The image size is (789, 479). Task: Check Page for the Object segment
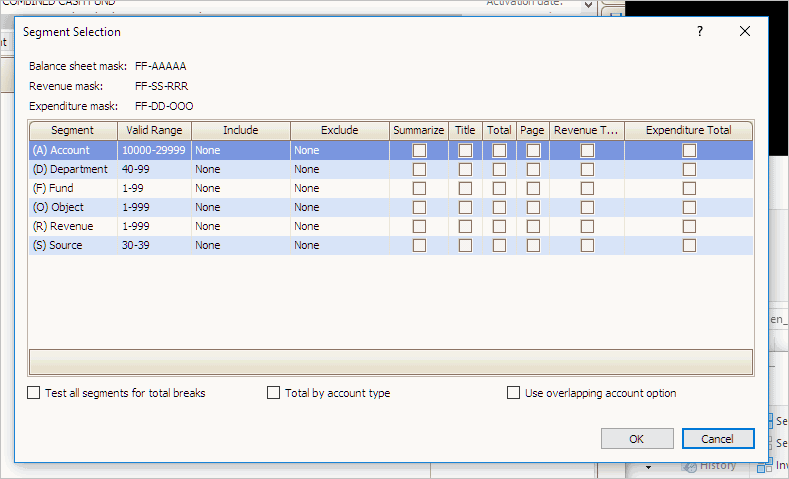coord(533,207)
